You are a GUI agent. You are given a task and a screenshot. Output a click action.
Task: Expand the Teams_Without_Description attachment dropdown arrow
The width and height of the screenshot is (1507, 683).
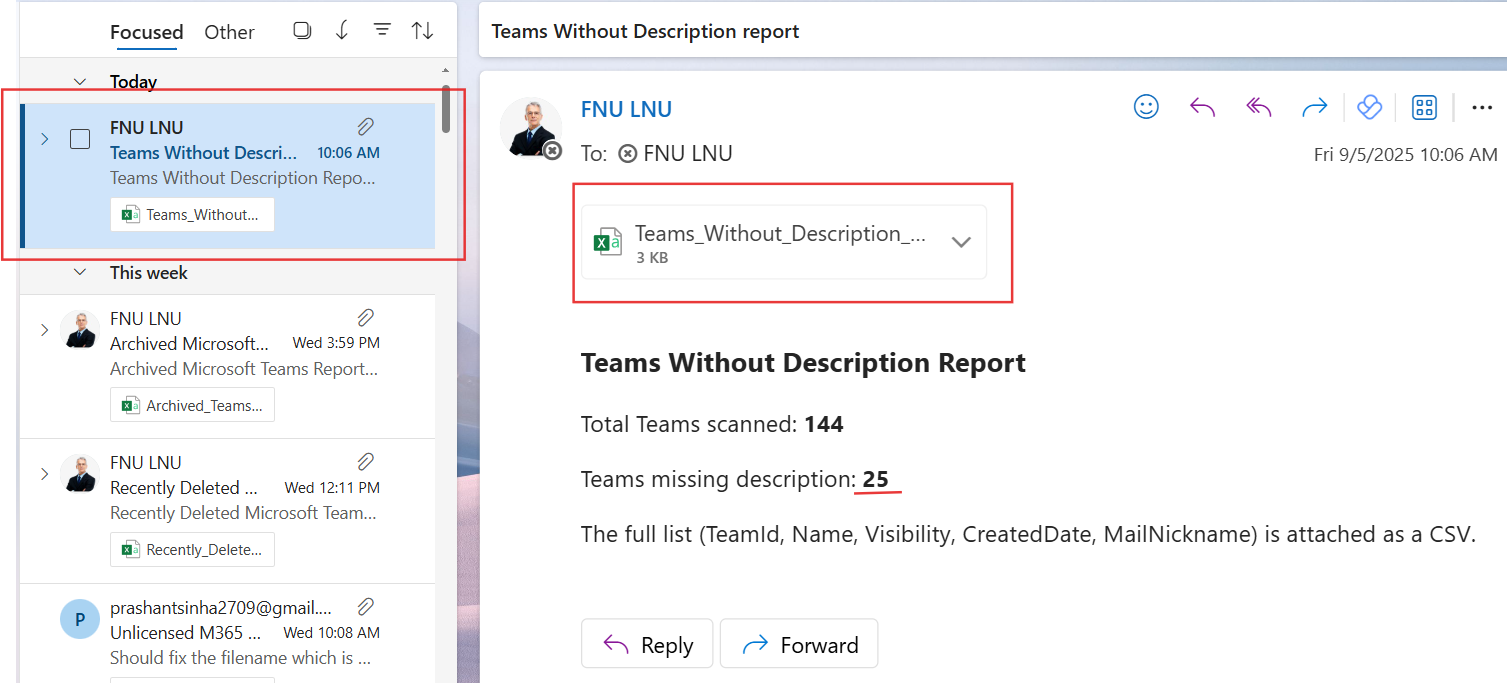(x=961, y=242)
